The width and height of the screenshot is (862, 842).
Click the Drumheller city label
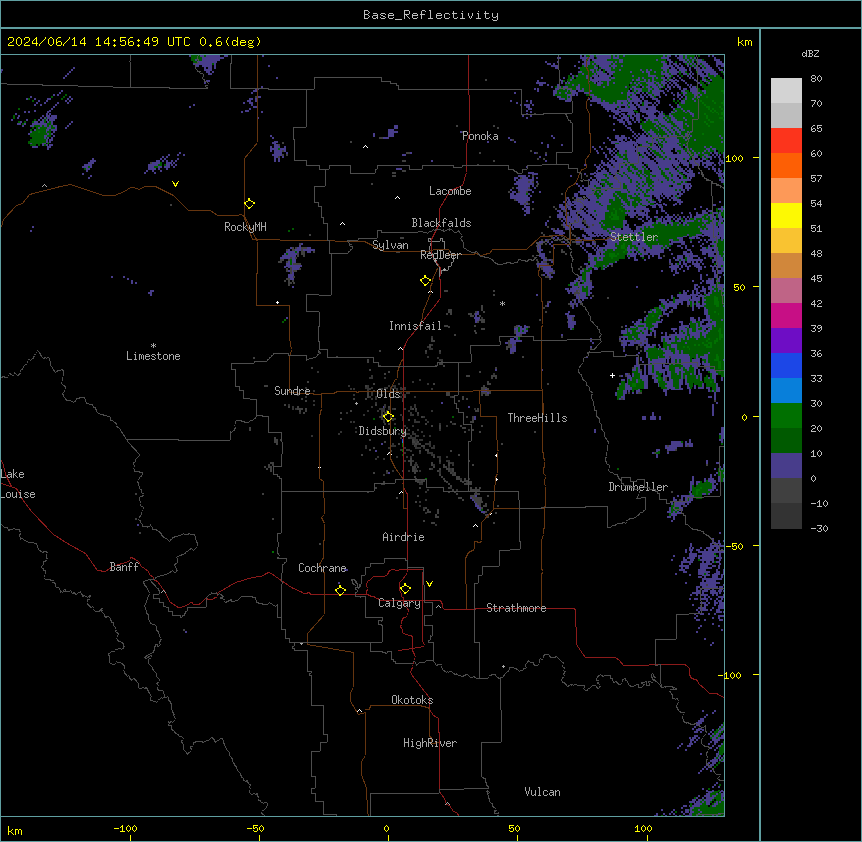tap(638, 487)
